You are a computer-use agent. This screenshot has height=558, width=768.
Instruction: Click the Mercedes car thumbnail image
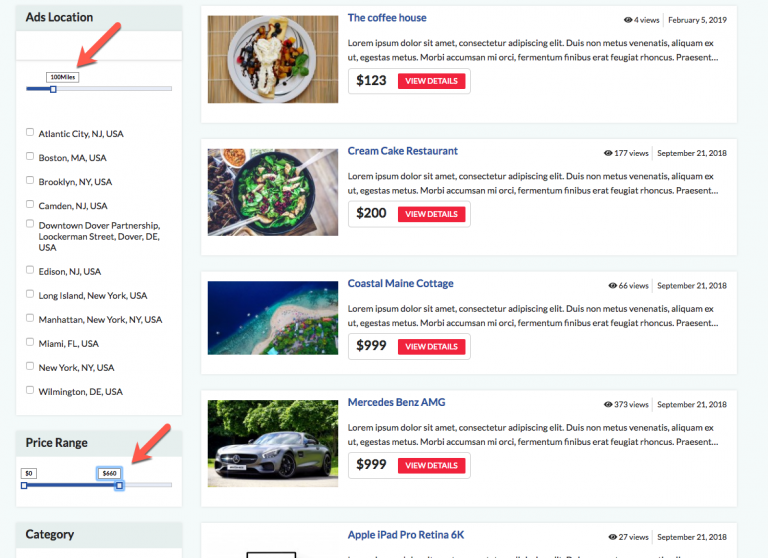pyautogui.click(x=273, y=444)
